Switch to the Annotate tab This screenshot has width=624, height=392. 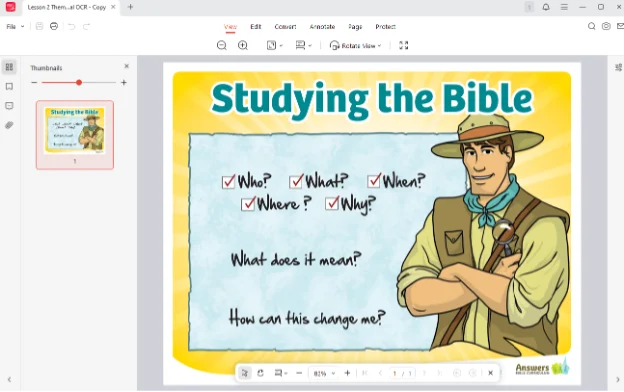point(322,27)
